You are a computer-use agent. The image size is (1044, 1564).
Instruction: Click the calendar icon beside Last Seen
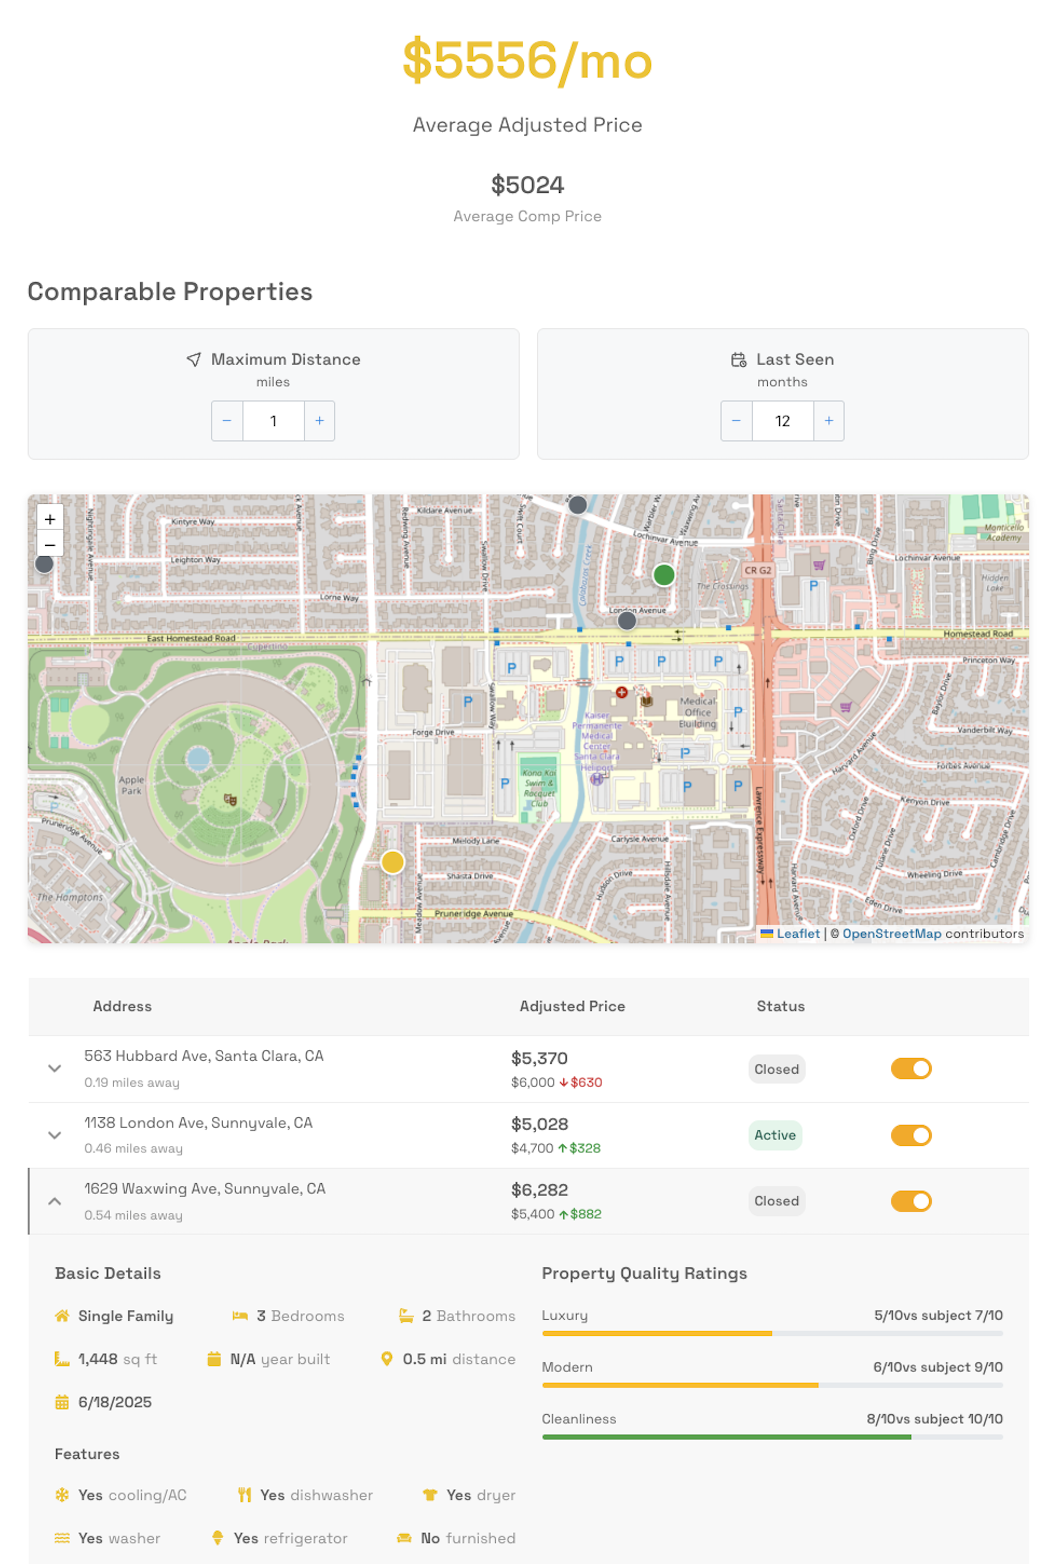[739, 359]
